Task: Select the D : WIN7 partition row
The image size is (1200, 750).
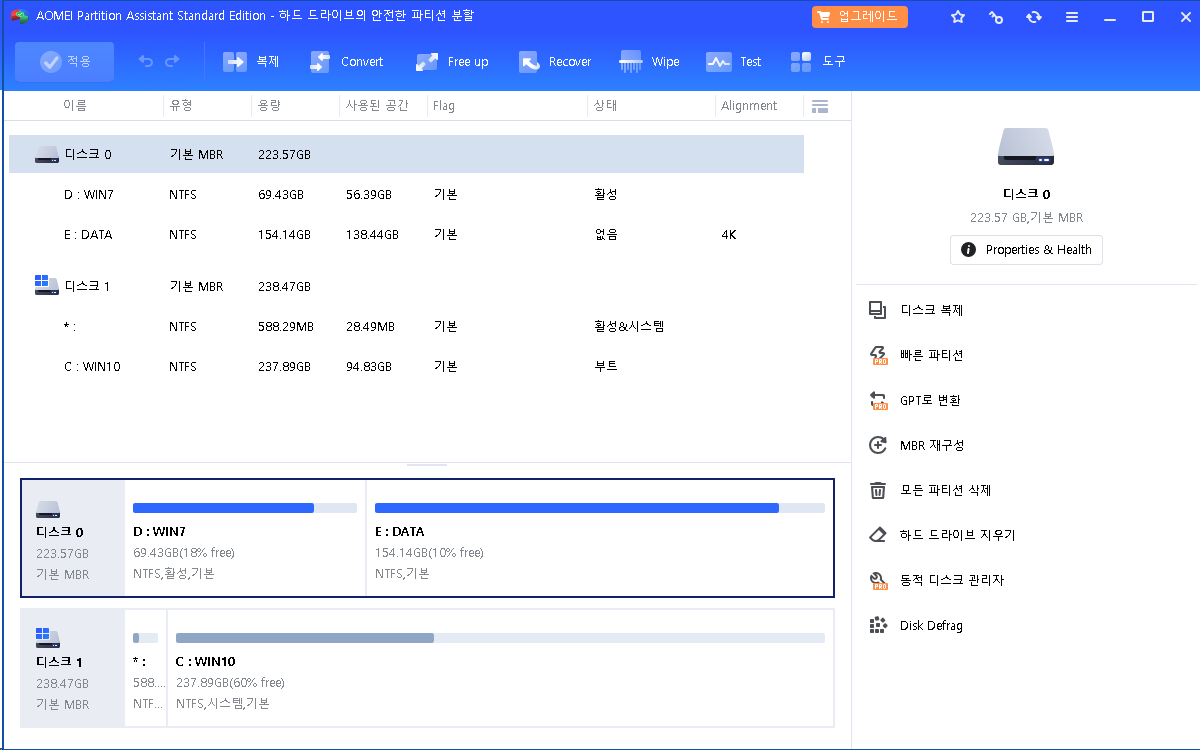Action: [406, 194]
